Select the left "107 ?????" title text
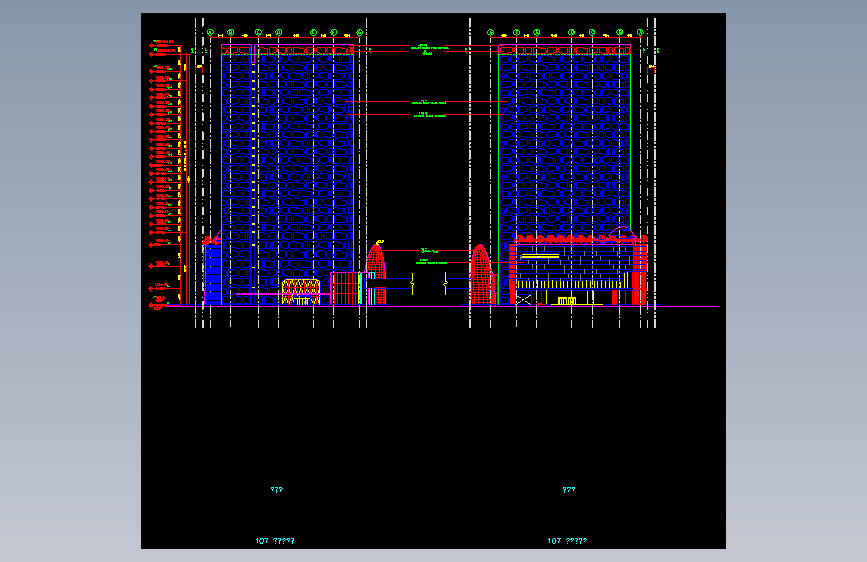867x562 pixels. (x=275, y=541)
